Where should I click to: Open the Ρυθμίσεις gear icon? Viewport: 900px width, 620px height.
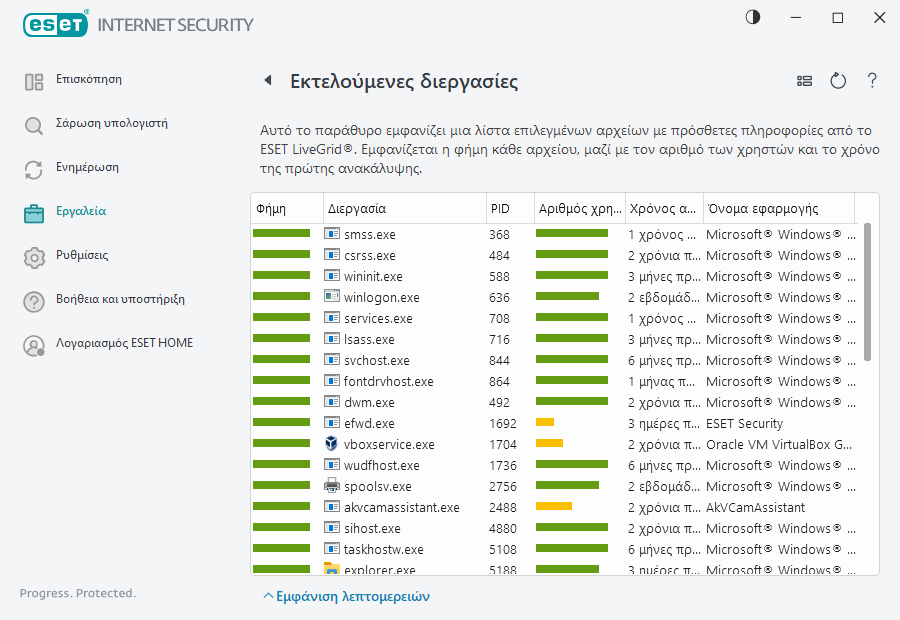tap(34, 257)
